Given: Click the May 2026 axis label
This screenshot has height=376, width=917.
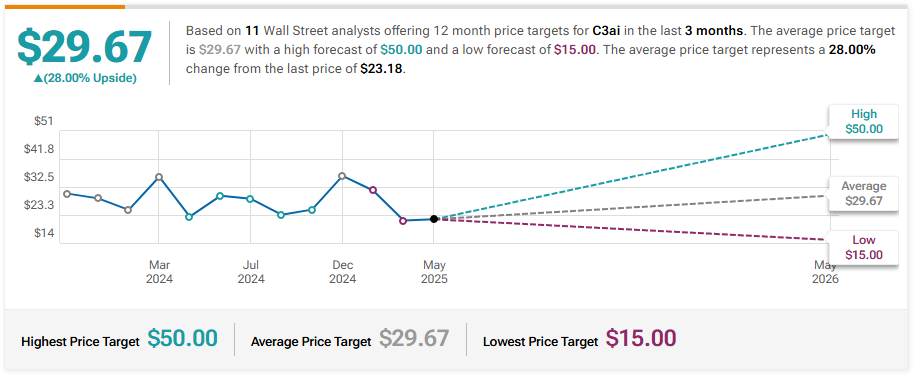Looking at the screenshot, I should click(x=825, y=272).
